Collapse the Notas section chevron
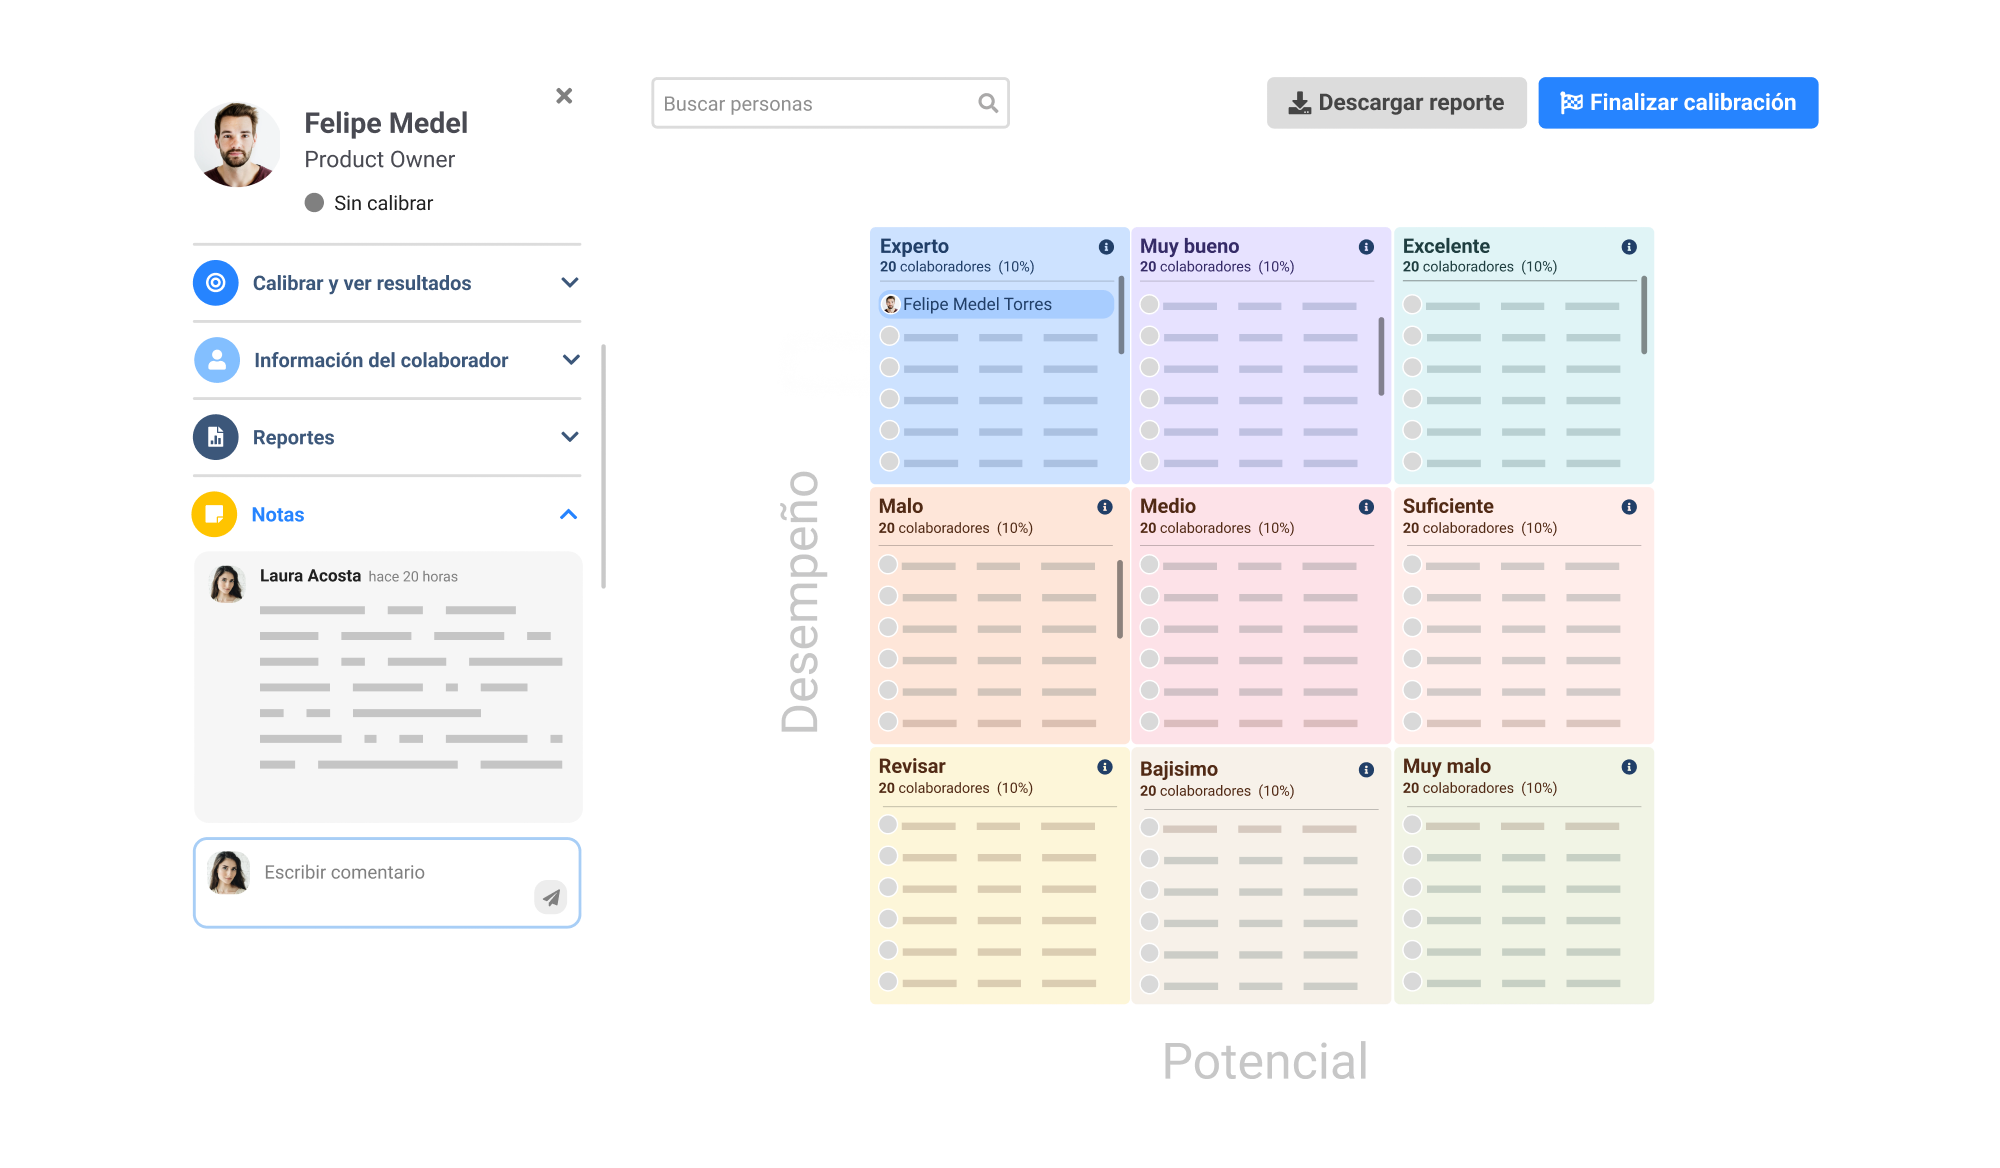Image resolution: width=2000 pixels, height=1168 pixels. 569,514
